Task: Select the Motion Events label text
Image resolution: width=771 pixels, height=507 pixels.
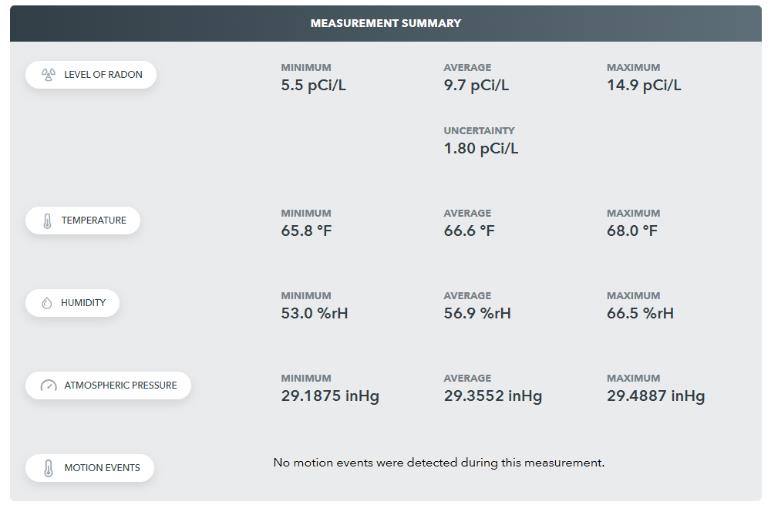Action: point(102,468)
